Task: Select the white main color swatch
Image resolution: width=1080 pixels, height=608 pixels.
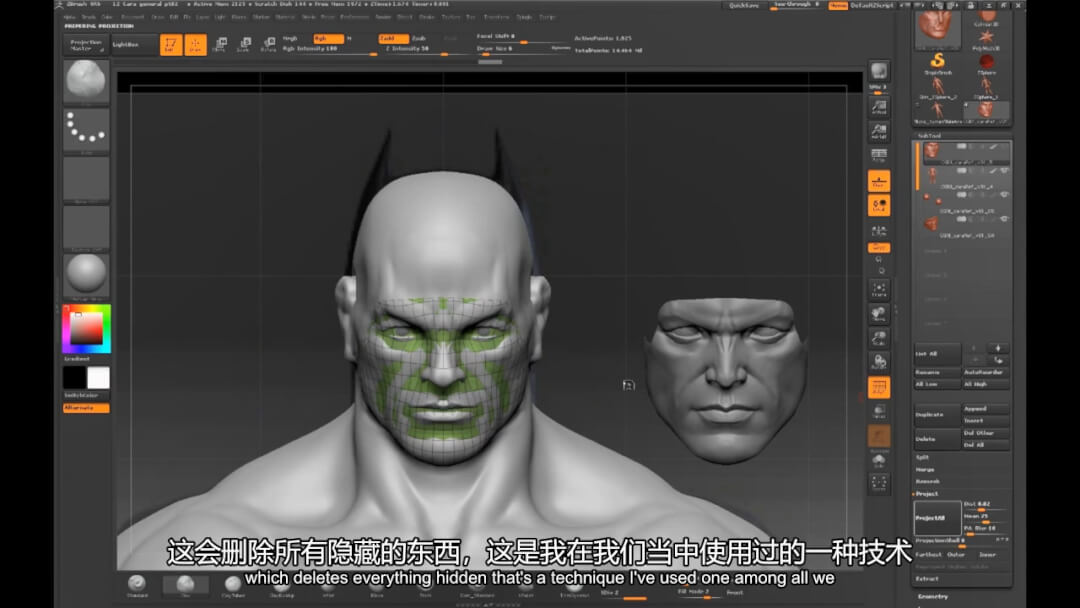Action: tap(98, 377)
